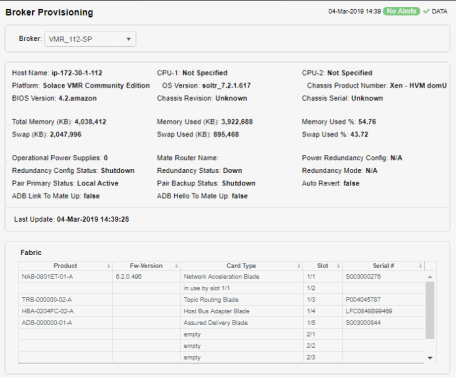Click the empty slot 2/1 row
This screenshot has width=456, height=378.
222,334
